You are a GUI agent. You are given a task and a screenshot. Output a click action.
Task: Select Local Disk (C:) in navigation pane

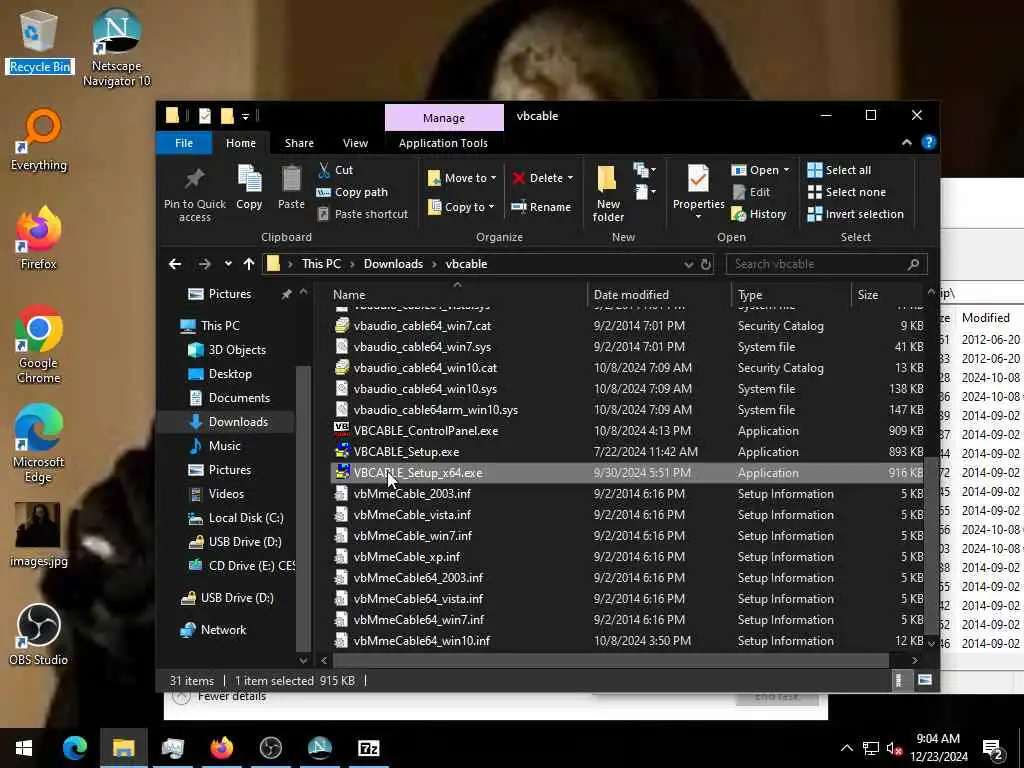pyautogui.click(x=246, y=518)
